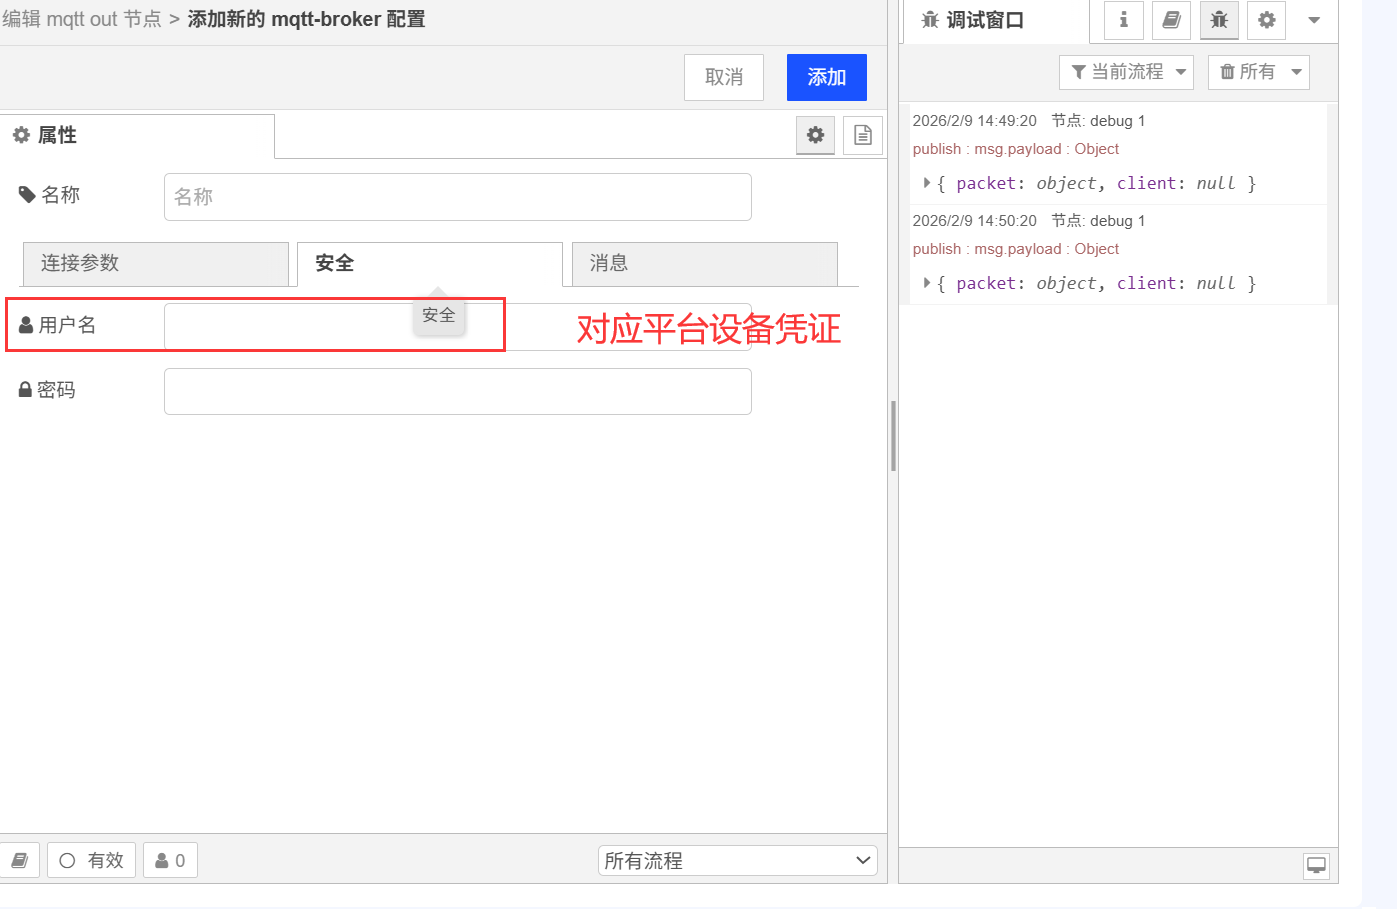Open node settings gear icon in properties
The image size is (1397, 909).
click(x=816, y=135)
